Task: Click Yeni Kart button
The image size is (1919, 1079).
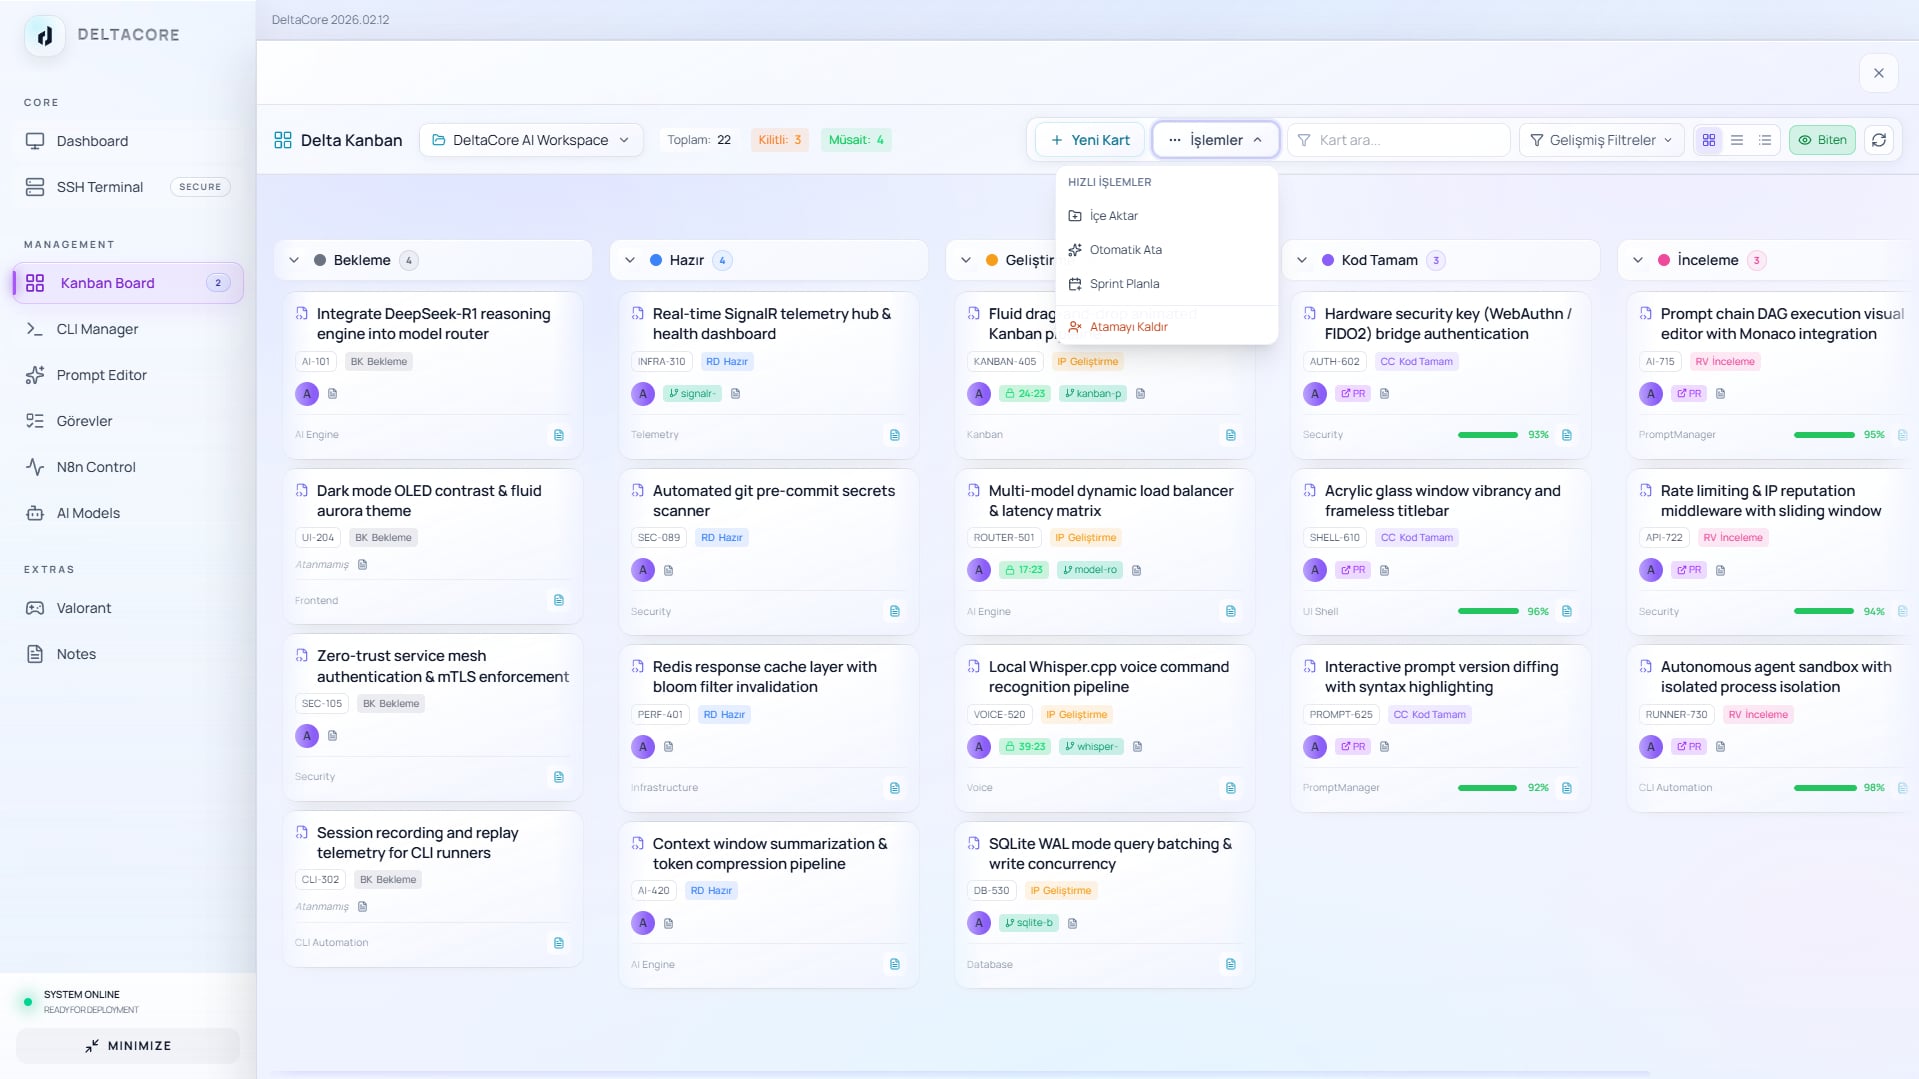Action: [x=1090, y=140]
